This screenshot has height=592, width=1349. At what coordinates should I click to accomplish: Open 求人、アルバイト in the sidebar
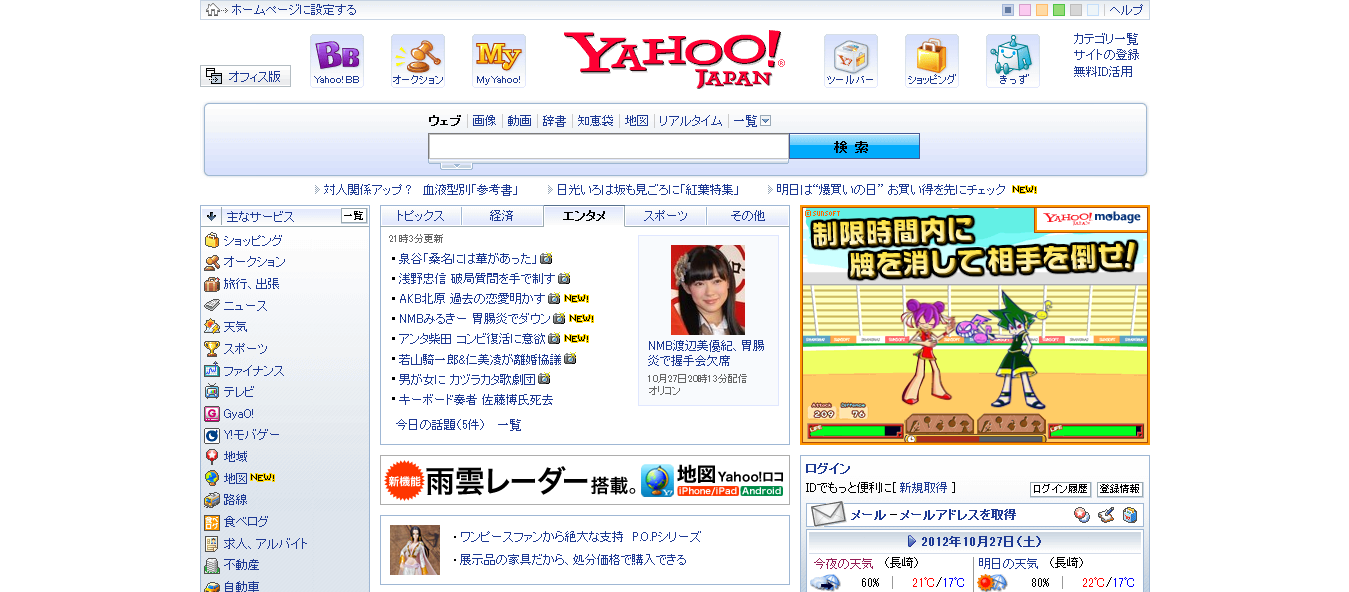point(265,544)
